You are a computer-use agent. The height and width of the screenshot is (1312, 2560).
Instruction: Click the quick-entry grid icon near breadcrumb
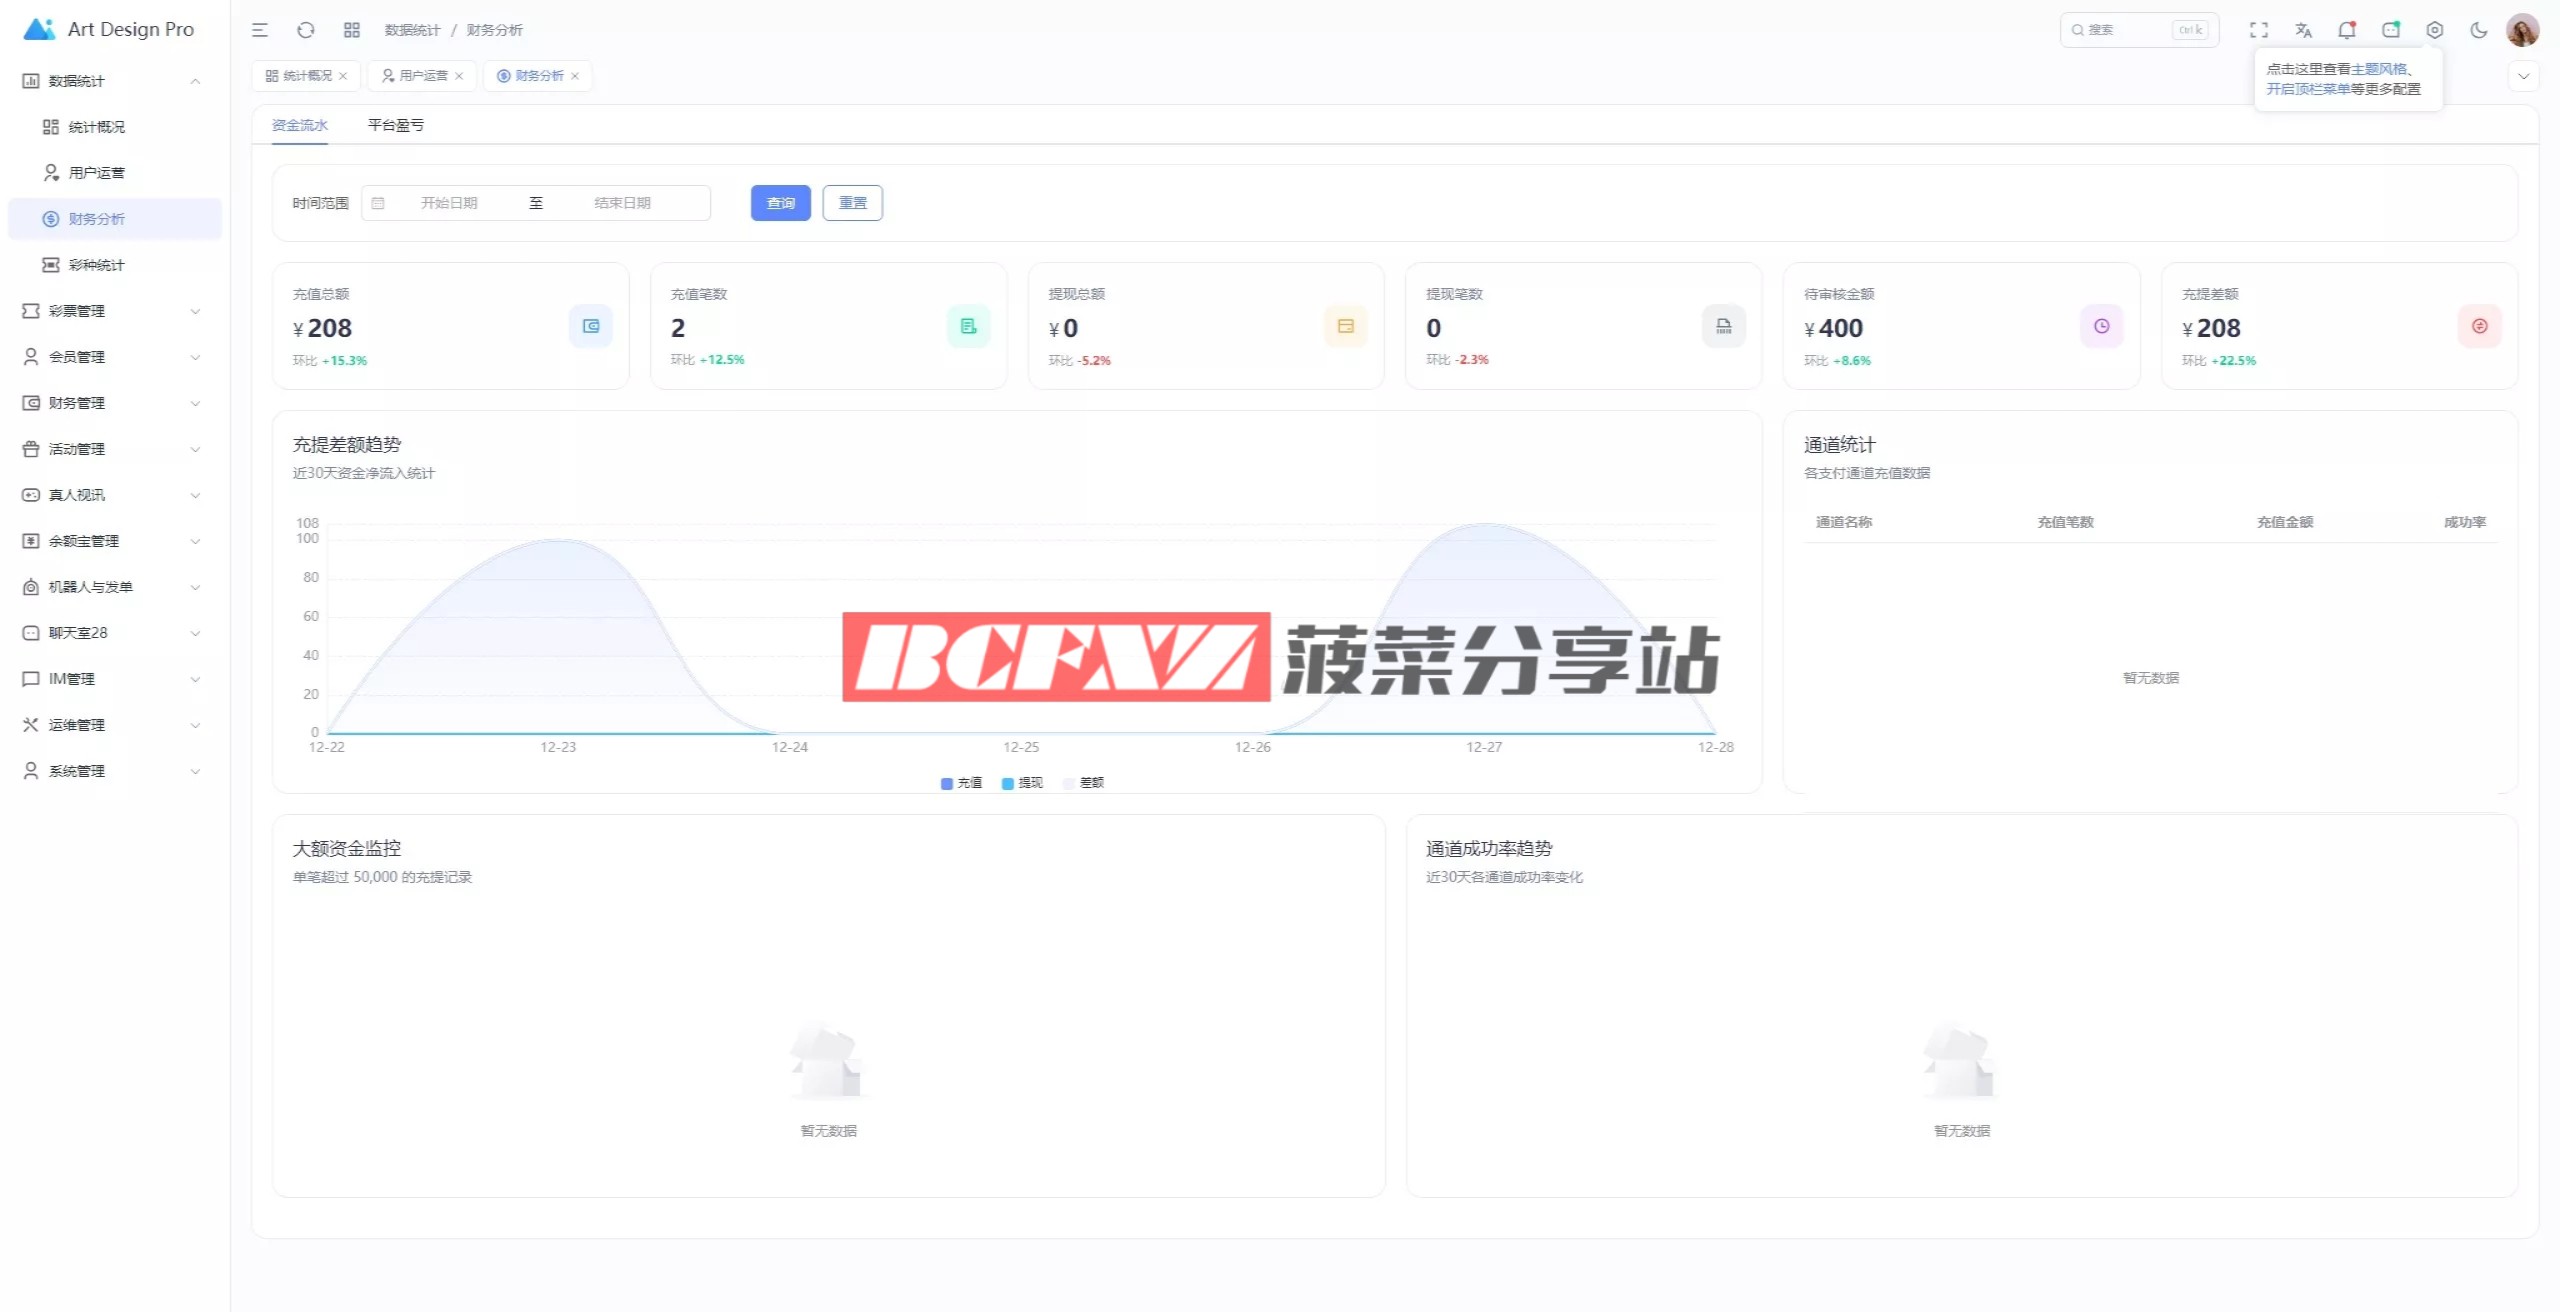click(351, 30)
